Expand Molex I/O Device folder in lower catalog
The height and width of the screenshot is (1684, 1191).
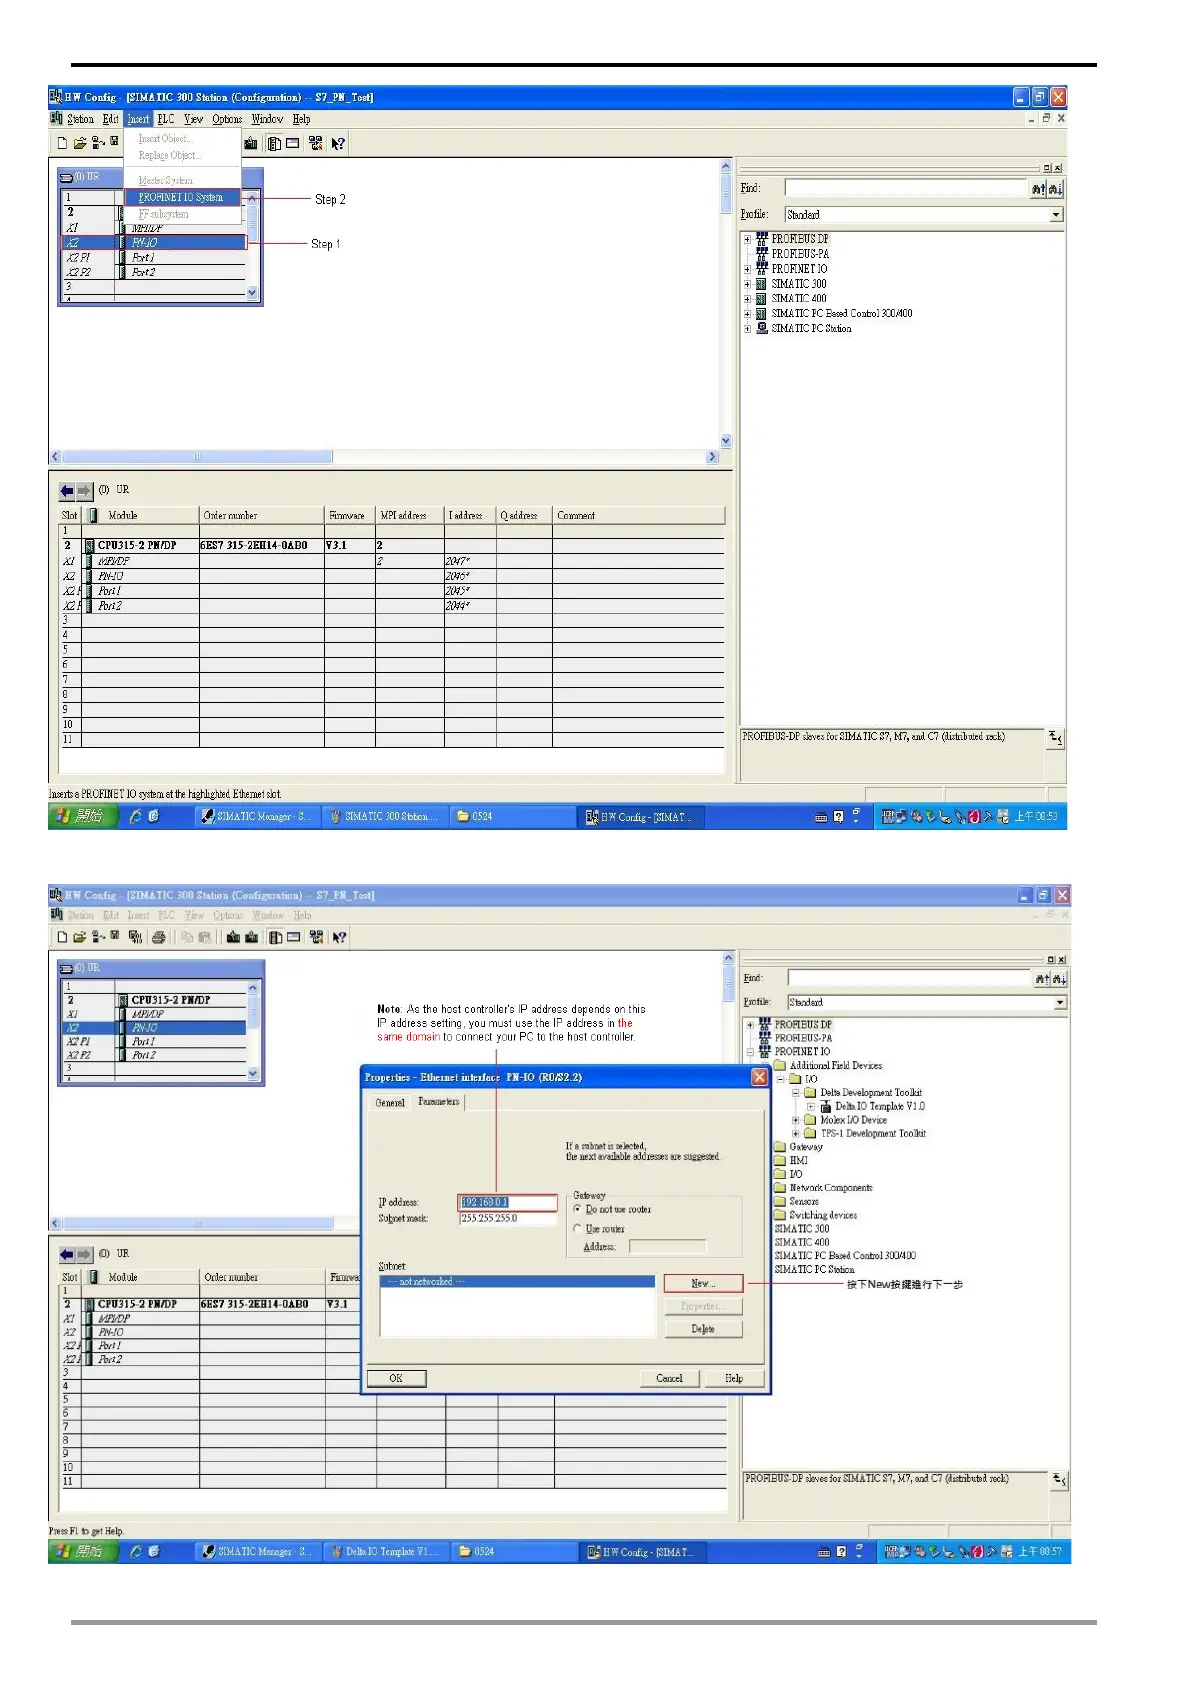click(x=797, y=1120)
